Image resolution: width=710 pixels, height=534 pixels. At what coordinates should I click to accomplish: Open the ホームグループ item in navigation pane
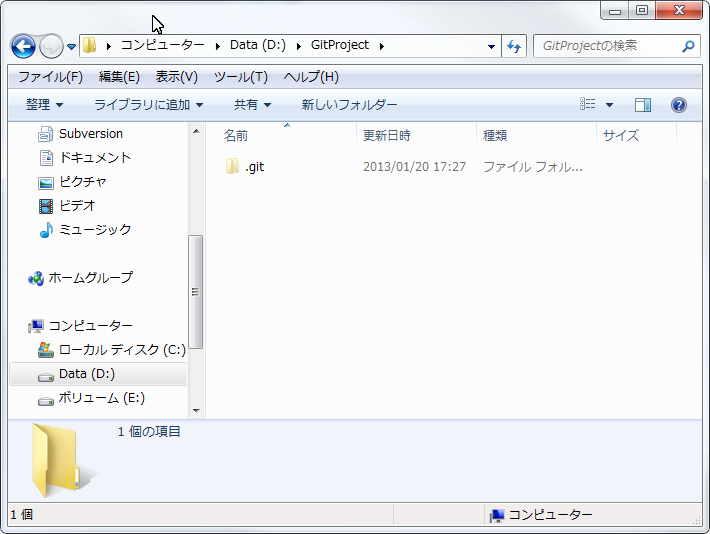click(x=90, y=278)
